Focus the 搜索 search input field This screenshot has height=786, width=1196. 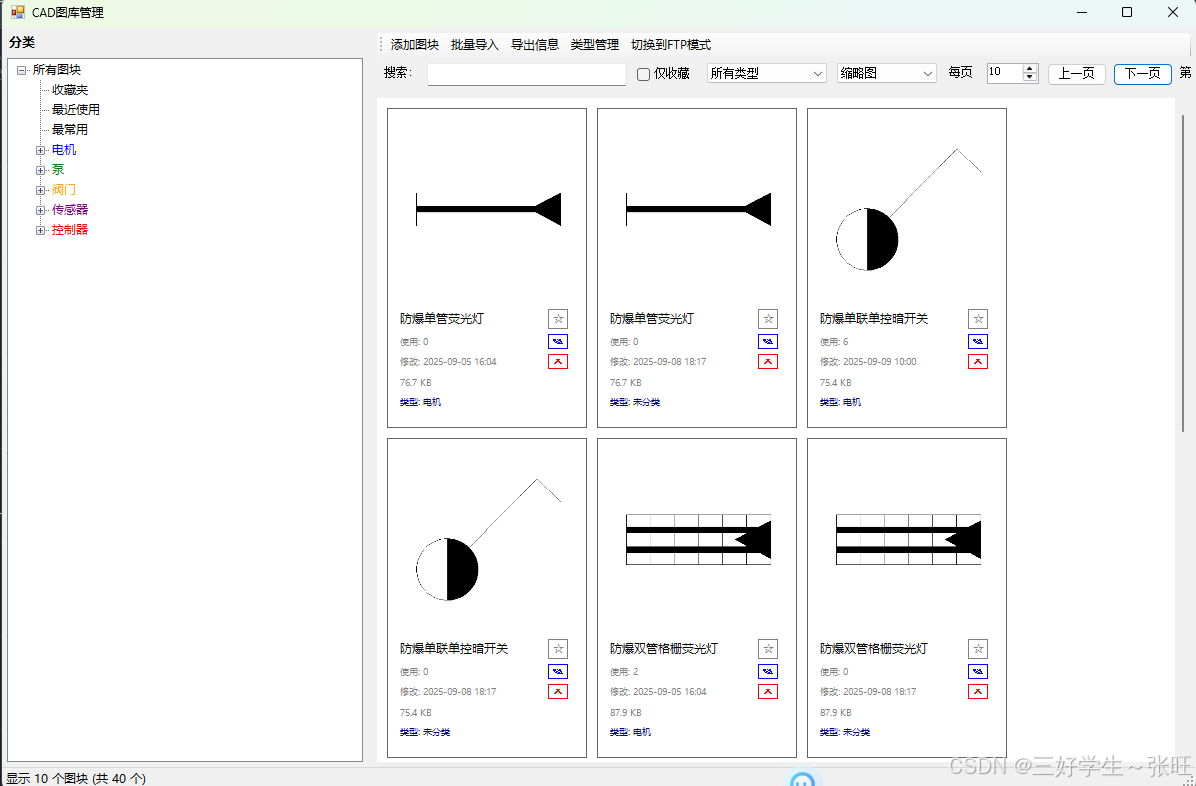pyautogui.click(x=526, y=74)
